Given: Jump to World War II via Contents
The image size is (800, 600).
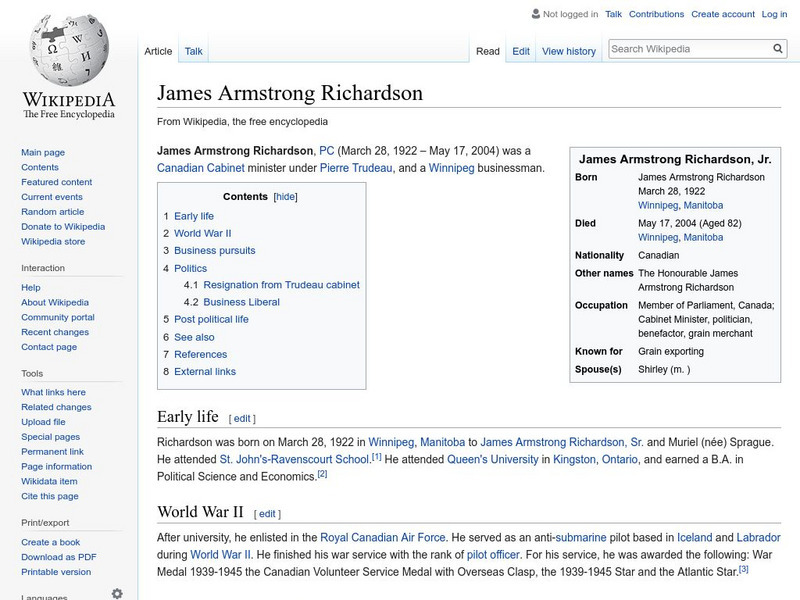Looking at the screenshot, I should click(205, 232).
